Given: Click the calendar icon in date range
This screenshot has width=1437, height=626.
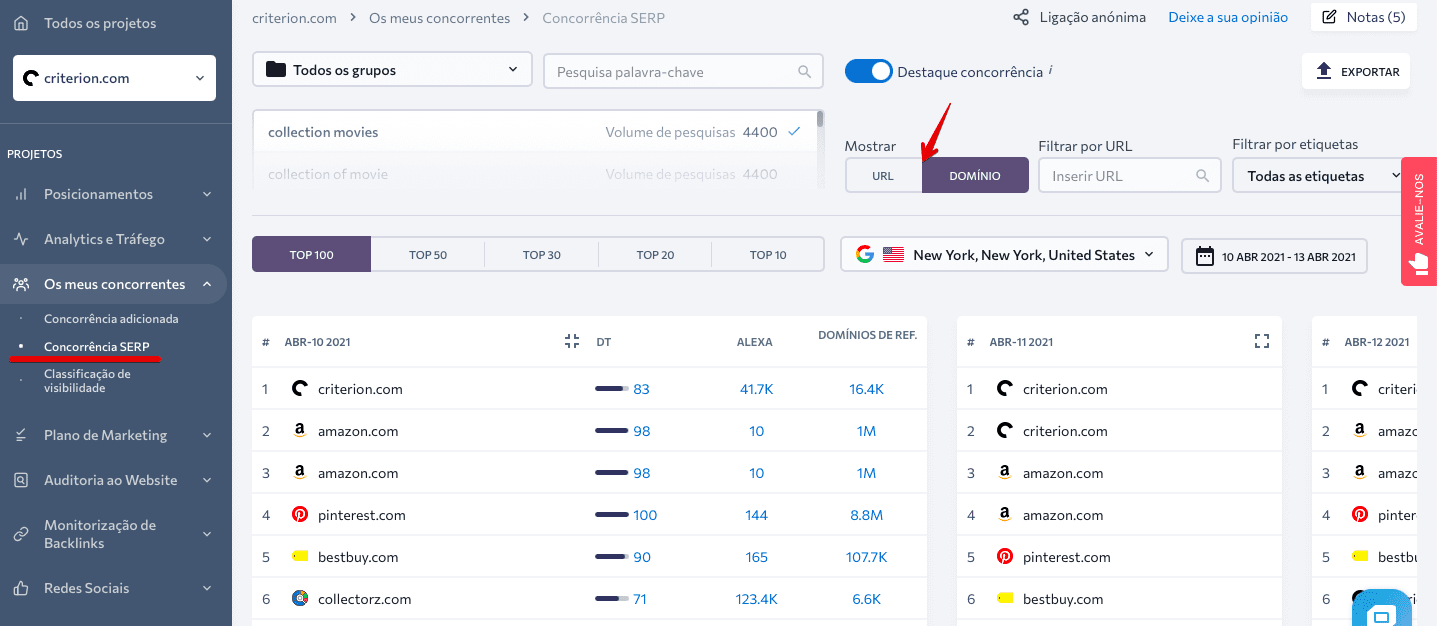Looking at the screenshot, I should click(1205, 255).
